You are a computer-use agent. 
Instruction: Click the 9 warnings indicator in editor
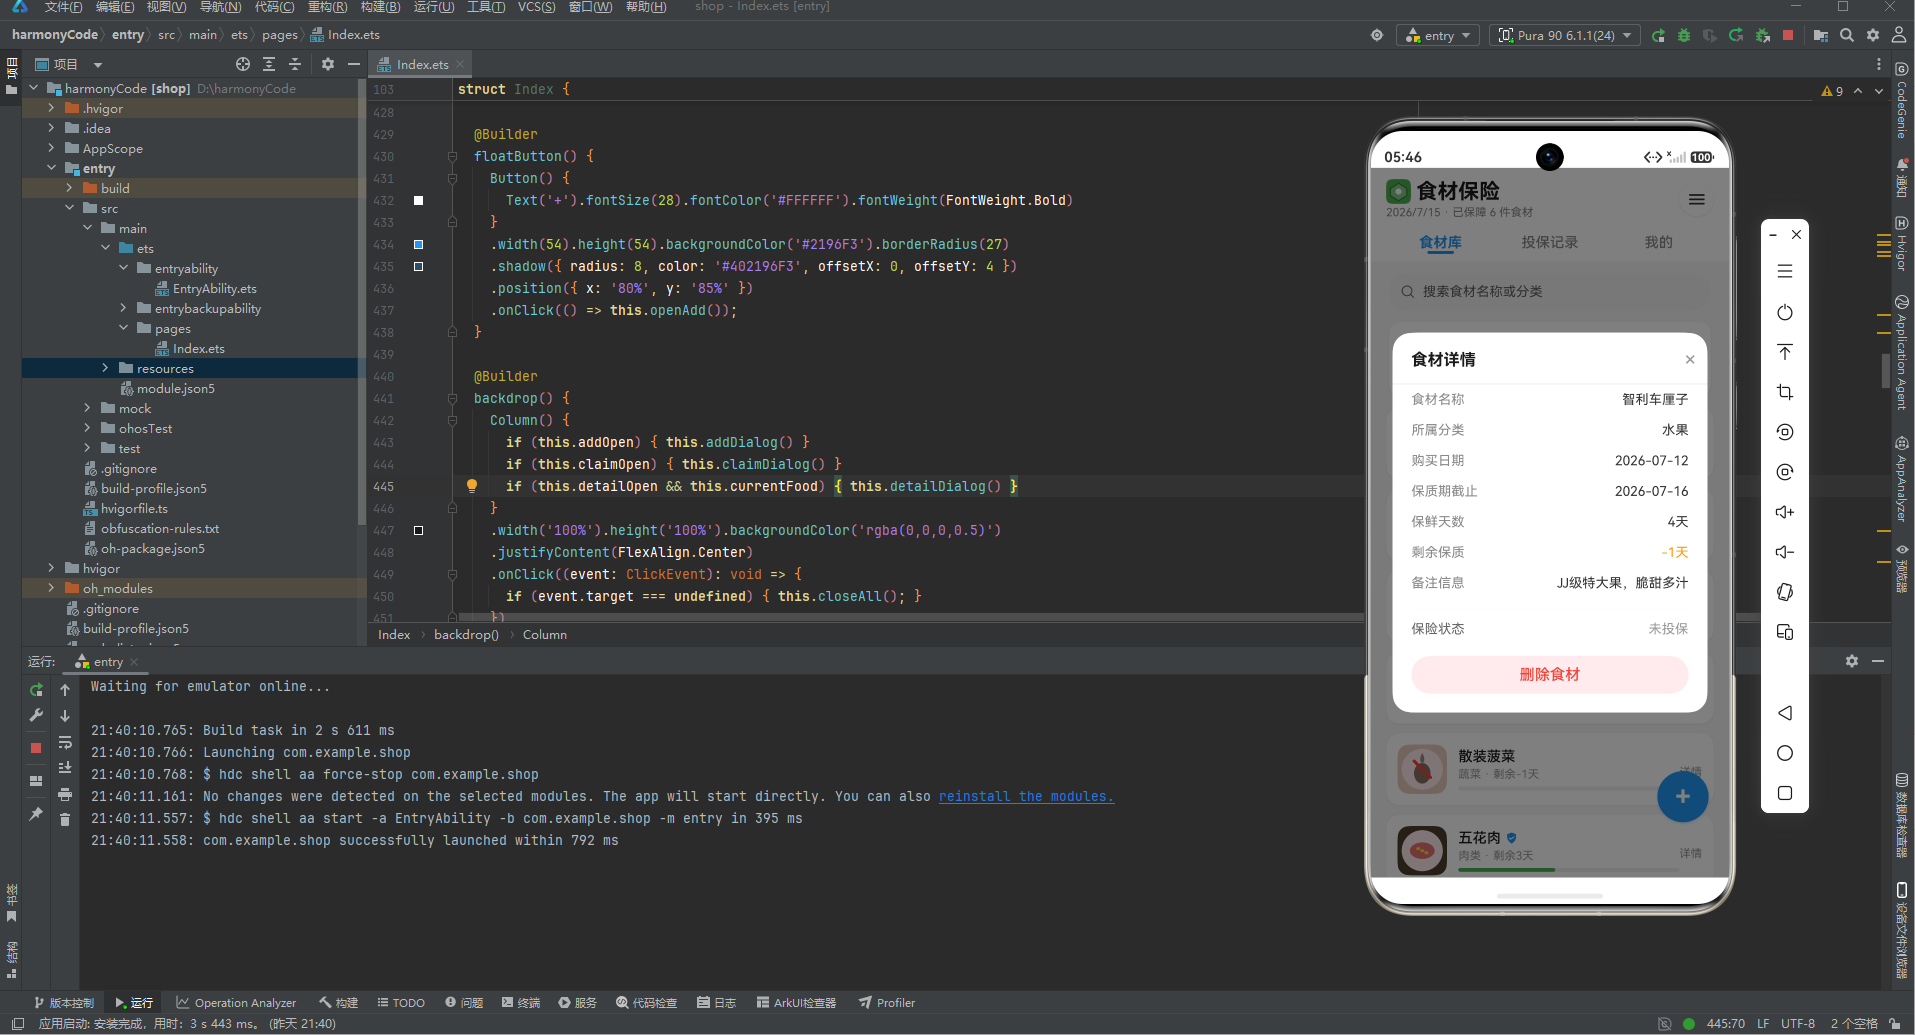click(x=1833, y=91)
